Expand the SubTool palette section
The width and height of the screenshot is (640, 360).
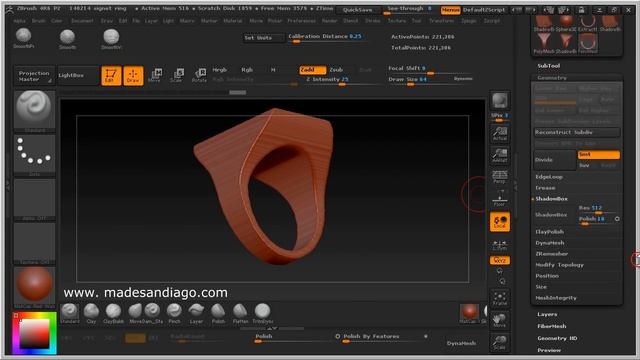[549, 66]
